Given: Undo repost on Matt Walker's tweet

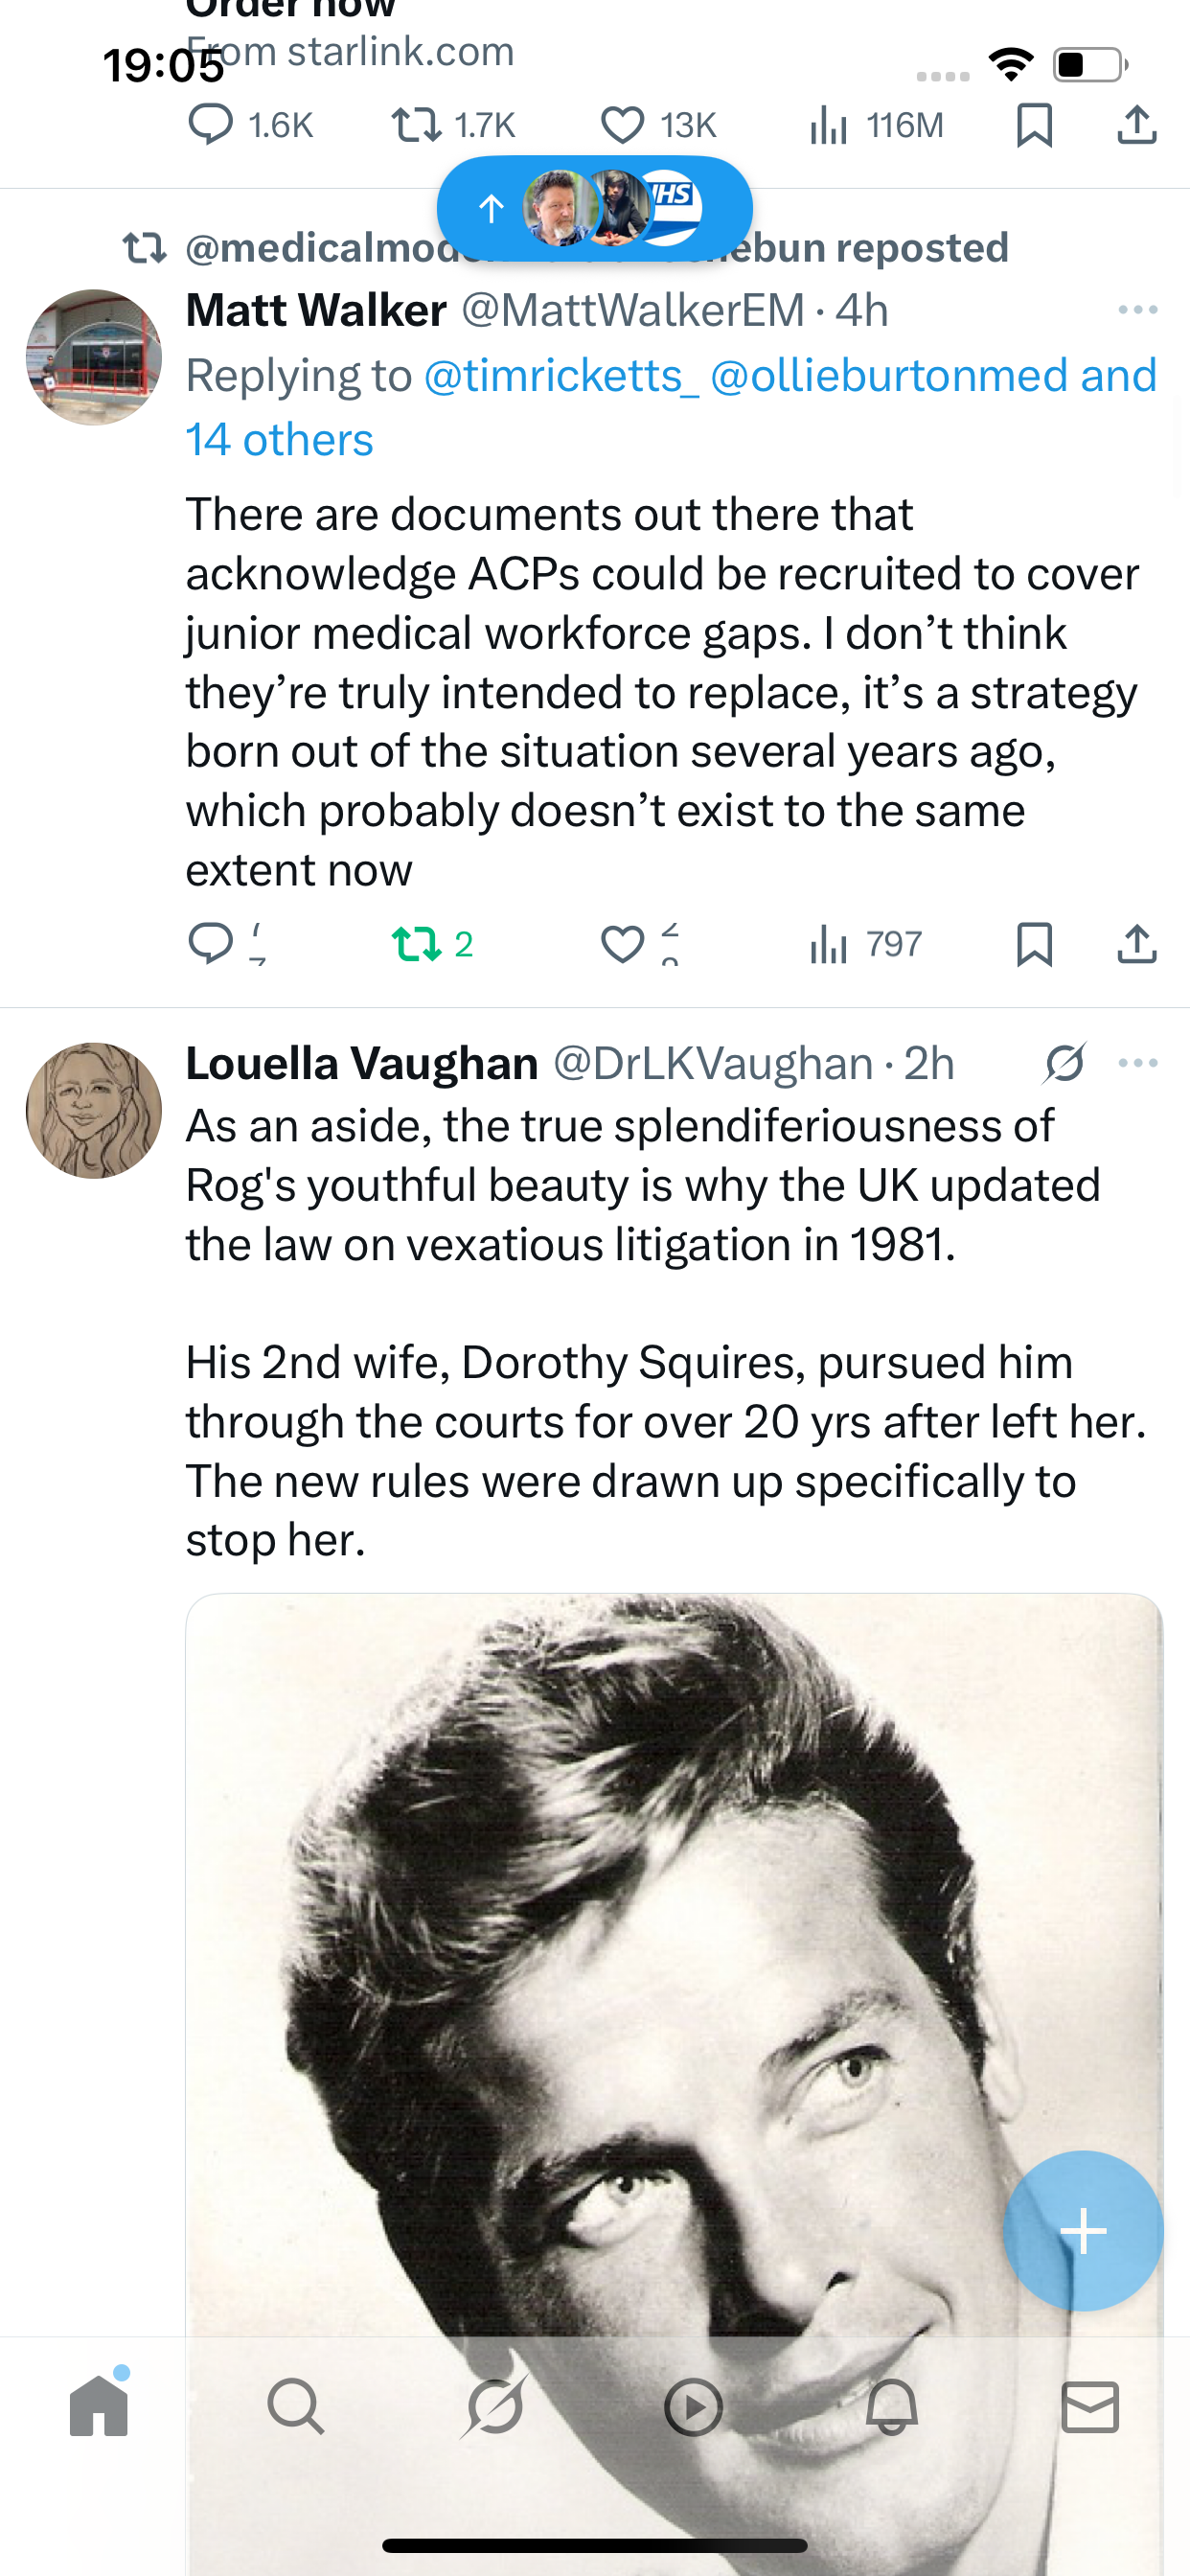Looking at the screenshot, I should [x=431, y=943].
